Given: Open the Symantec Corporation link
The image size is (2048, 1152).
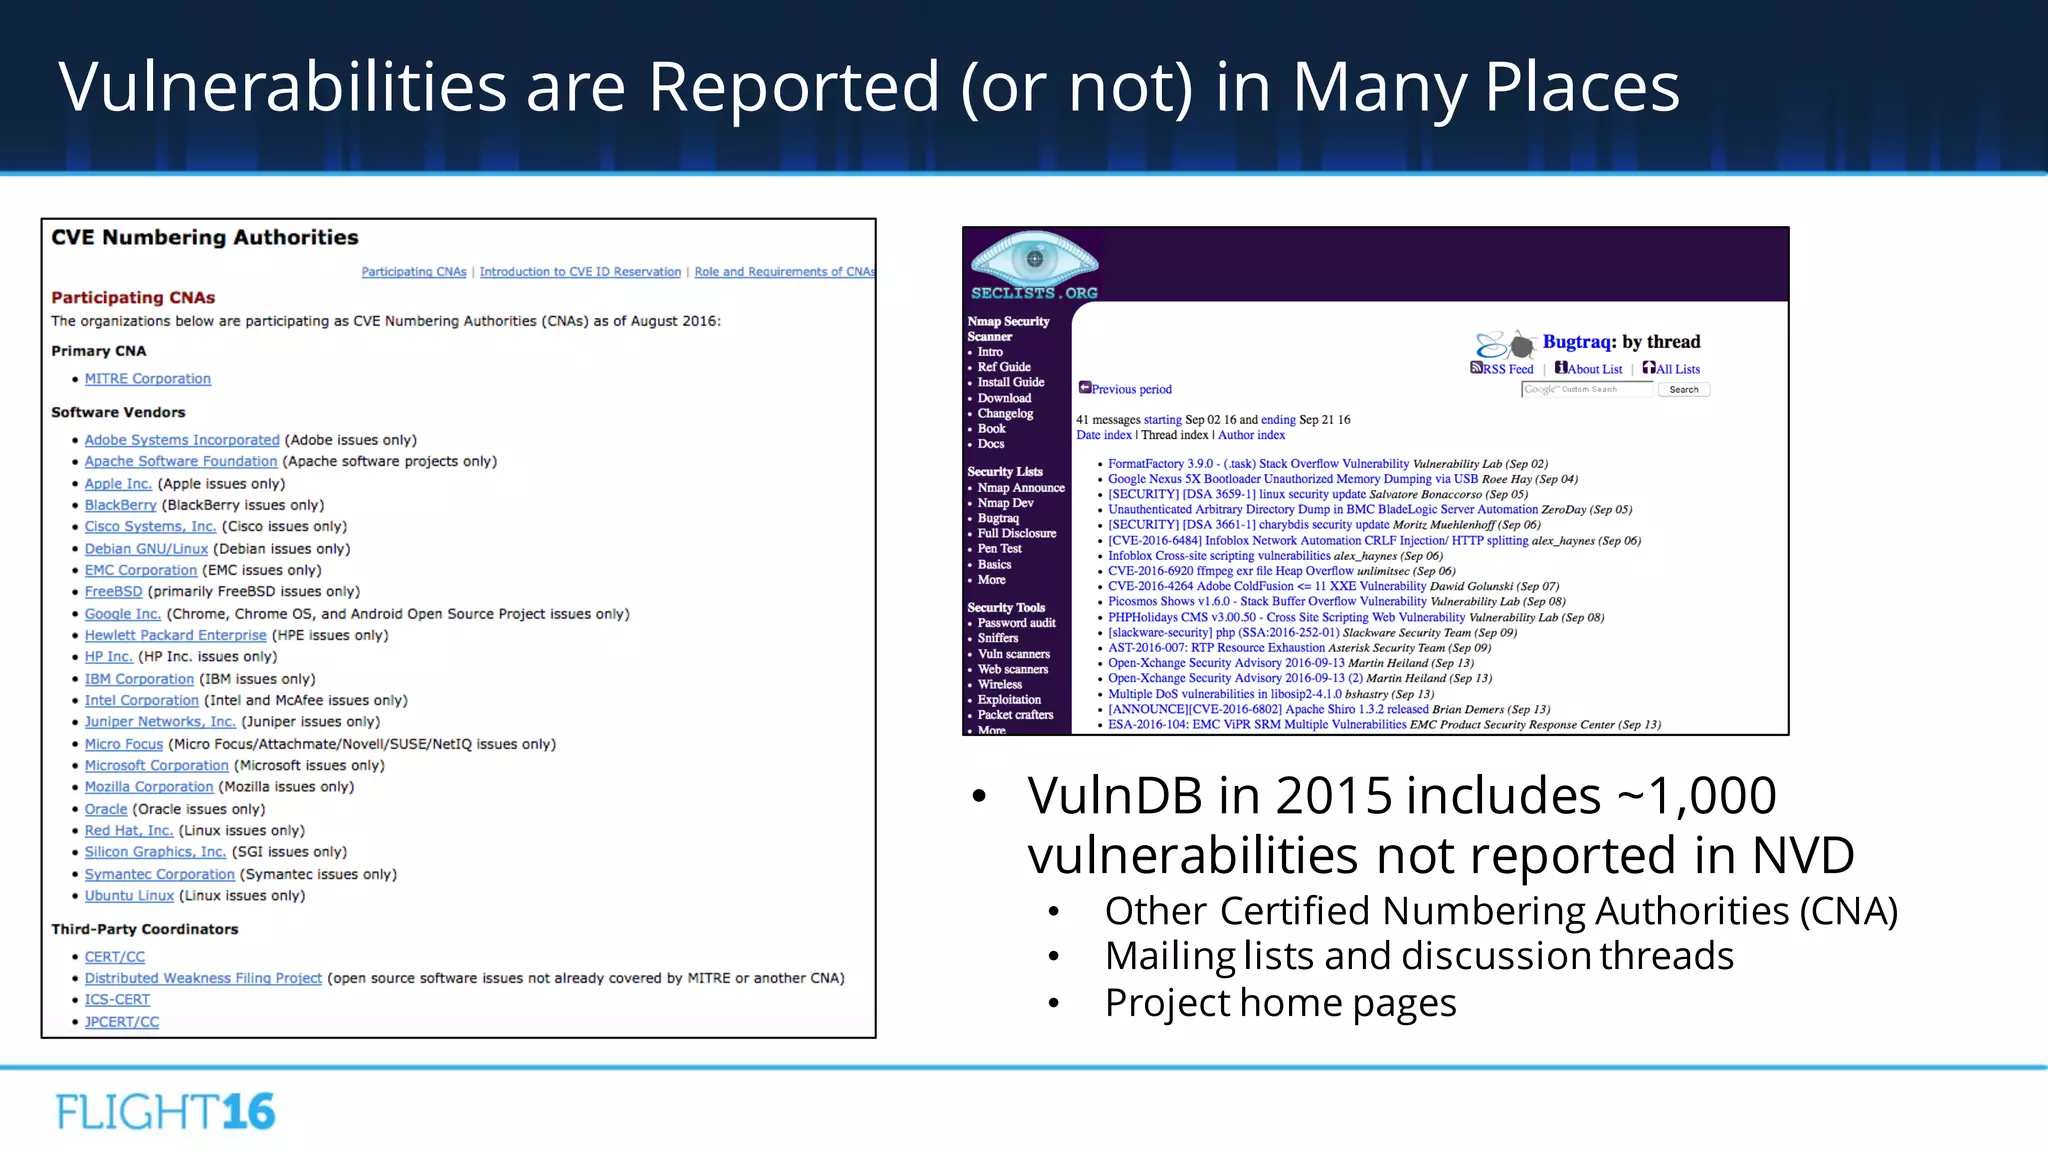Looking at the screenshot, I should (x=160, y=874).
